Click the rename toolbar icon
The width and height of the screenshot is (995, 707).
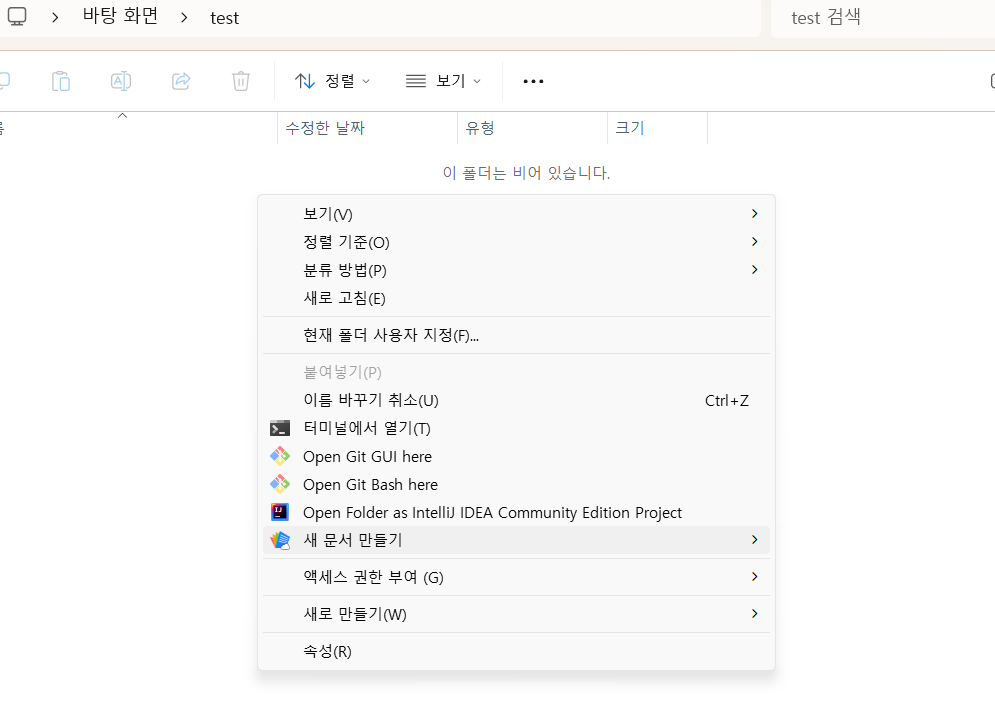pyautogui.click(x=121, y=81)
